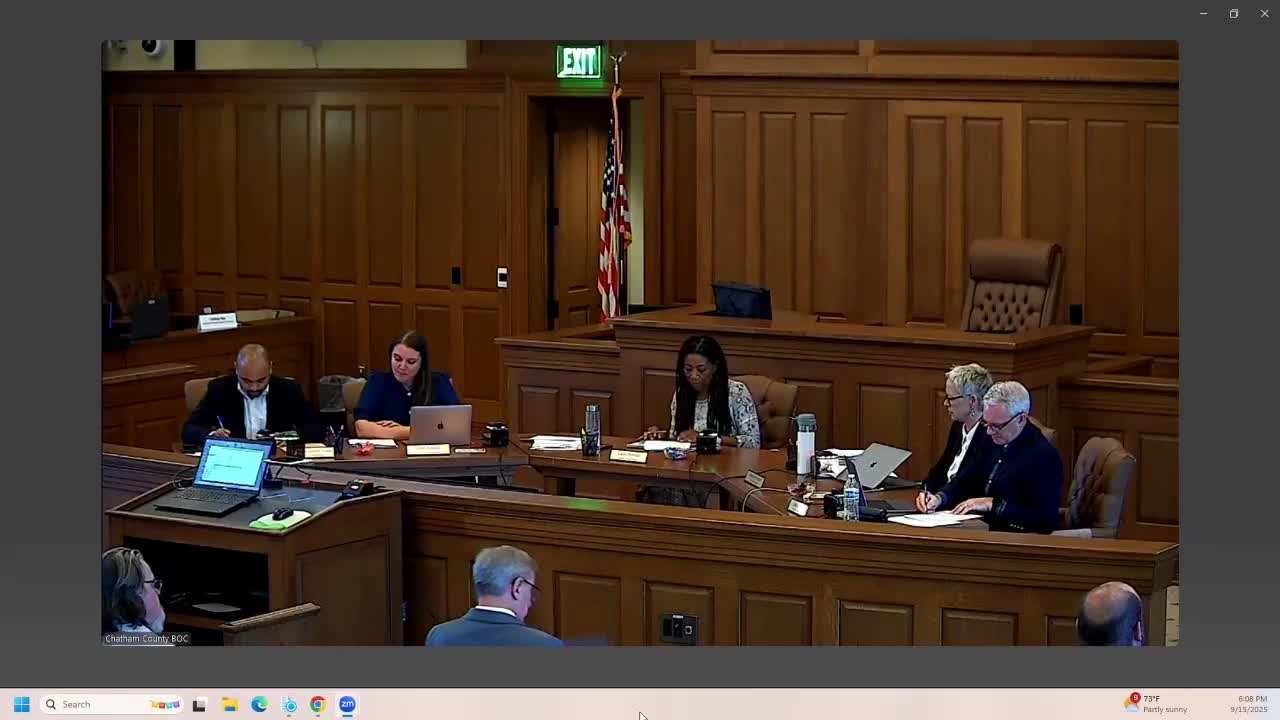The height and width of the screenshot is (720, 1280).
Task: Click the empty high-back chair in the video
Action: coord(1012,285)
